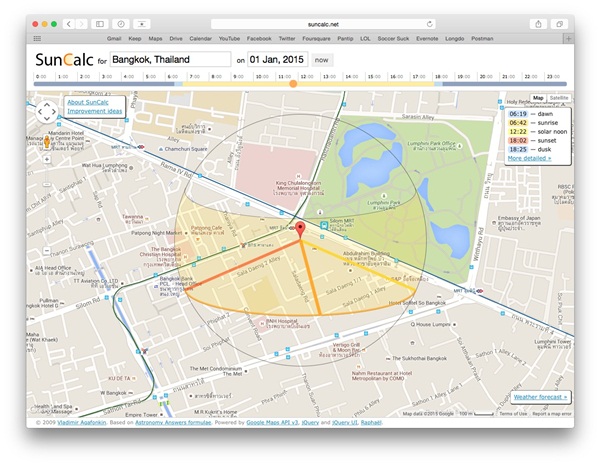The height and width of the screenshot is (465, 600).
Task: Click the 6:00 mark on timeline
Action: click(x=172, y=77)
